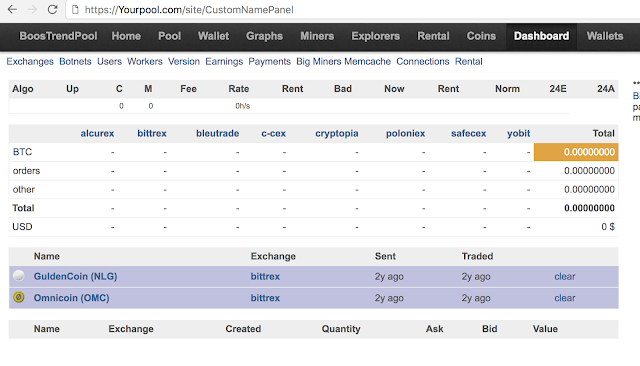The height and width of the screenshot is (366, 640).
Task: Open the Rental sub-link below navbar
Action: pyautogui.click(x=469, y=62)
